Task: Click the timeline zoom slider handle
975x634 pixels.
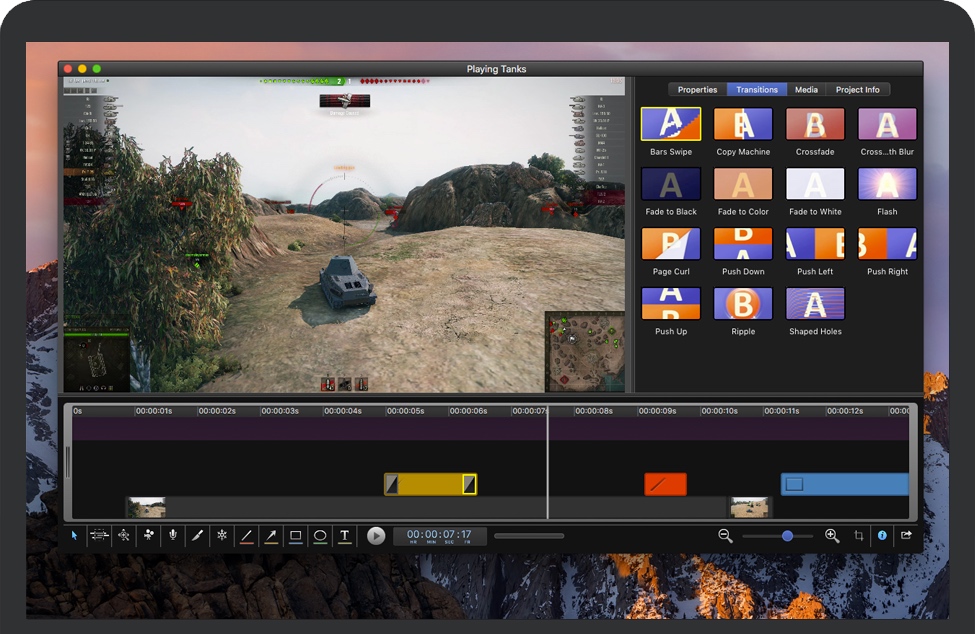Action: [x=787, y=536]
